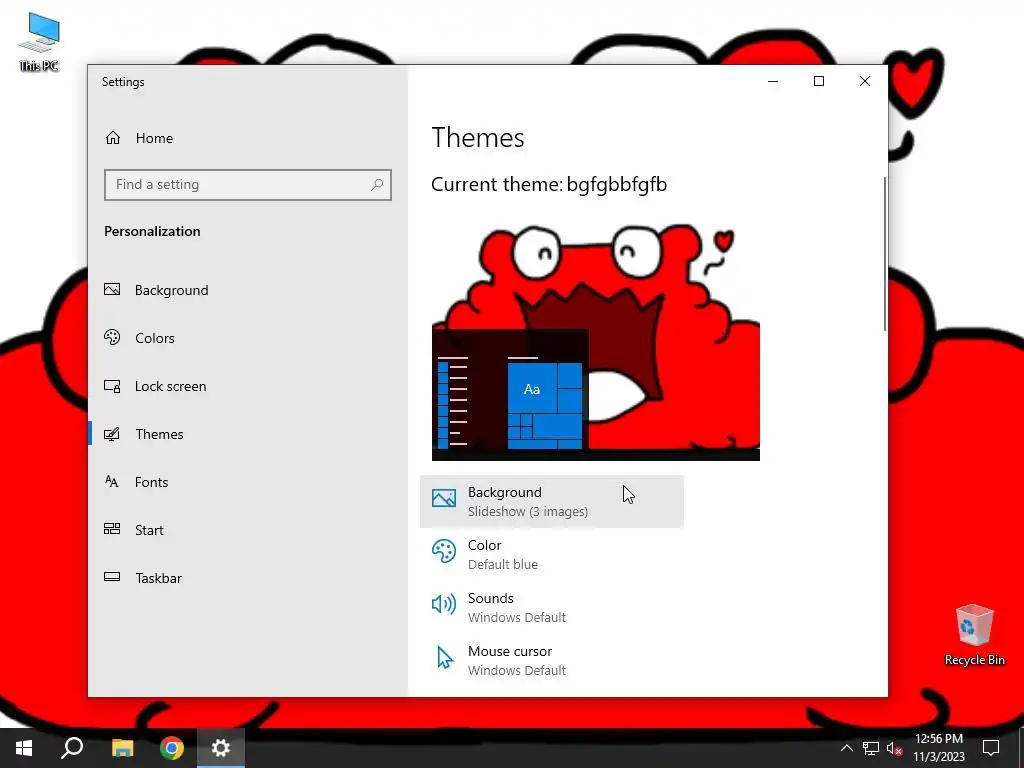The height and width of the screenshot is (768, 1024).
Task: Click the Taskbar icon in sidebar
Action: [x=112, y=577]
